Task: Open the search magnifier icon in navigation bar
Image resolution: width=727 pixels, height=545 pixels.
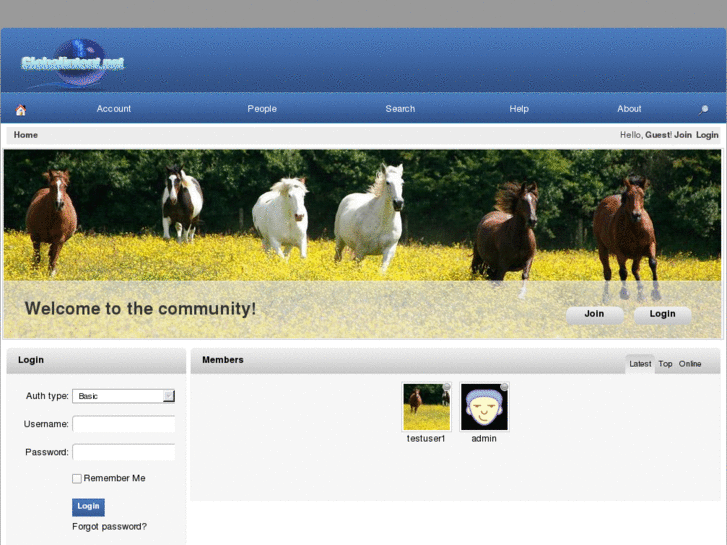Action: click(x=703, y=109)
